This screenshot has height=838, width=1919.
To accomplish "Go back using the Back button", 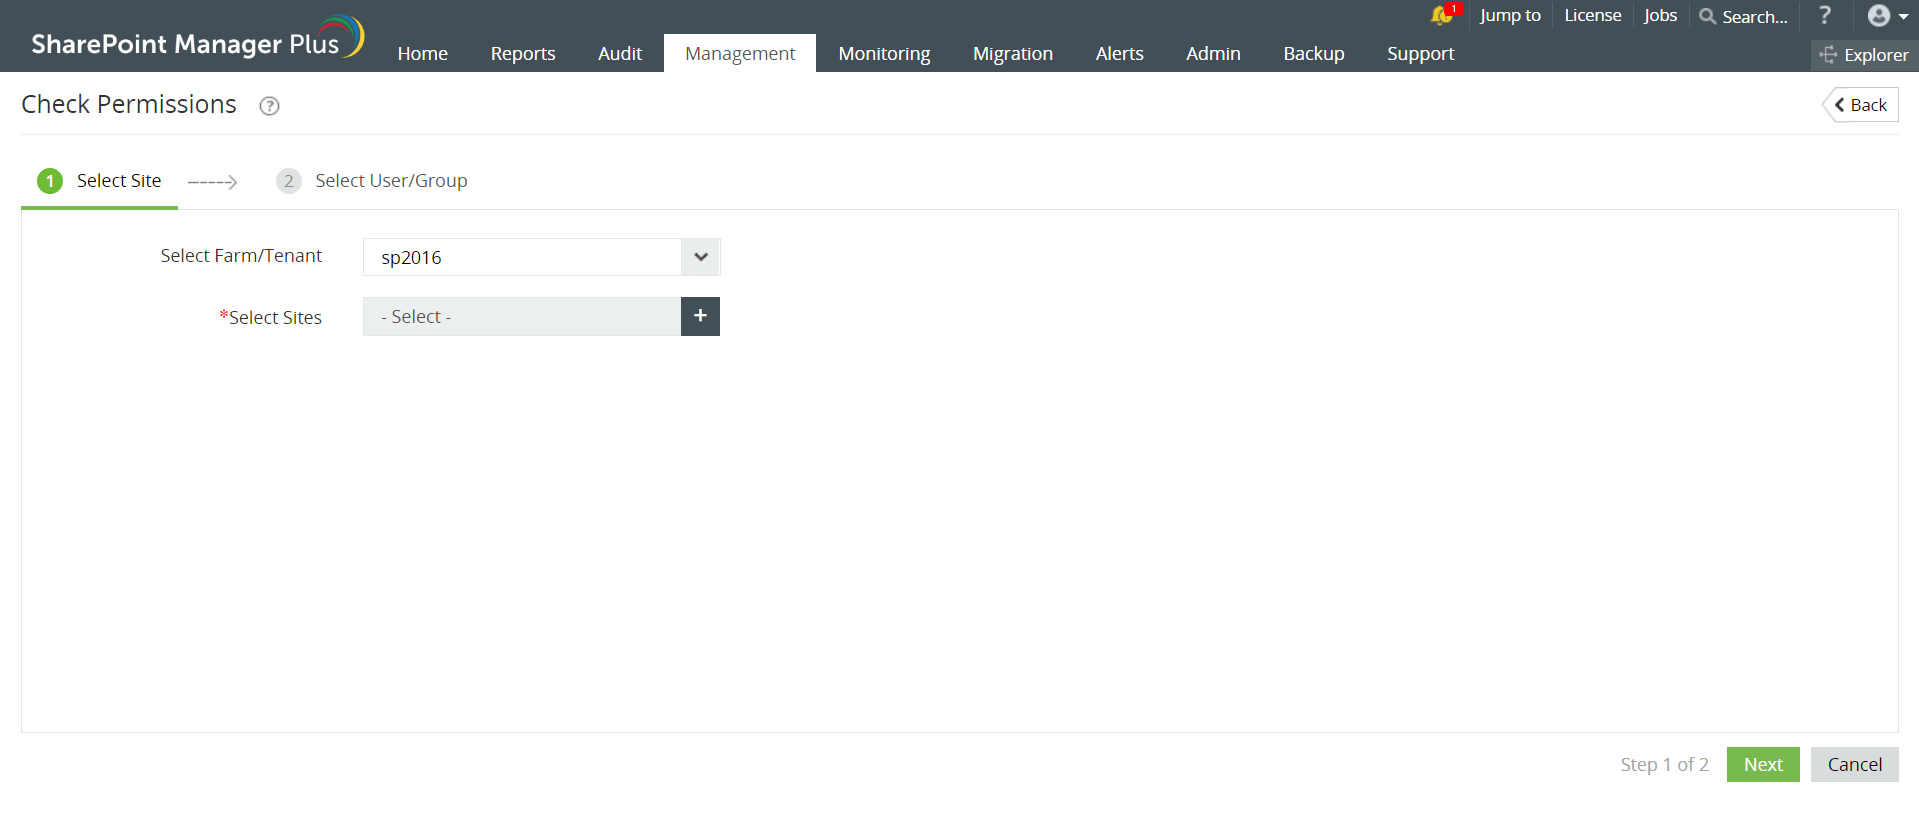I will 1861,105.
